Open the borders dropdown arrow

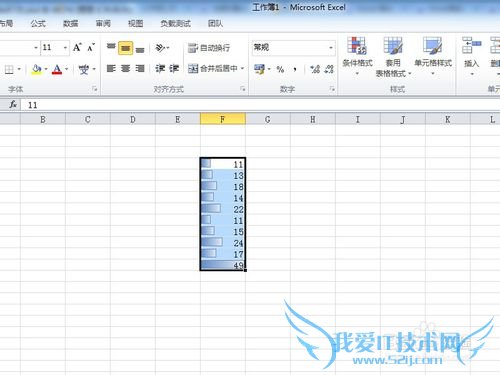coord(19,69)
